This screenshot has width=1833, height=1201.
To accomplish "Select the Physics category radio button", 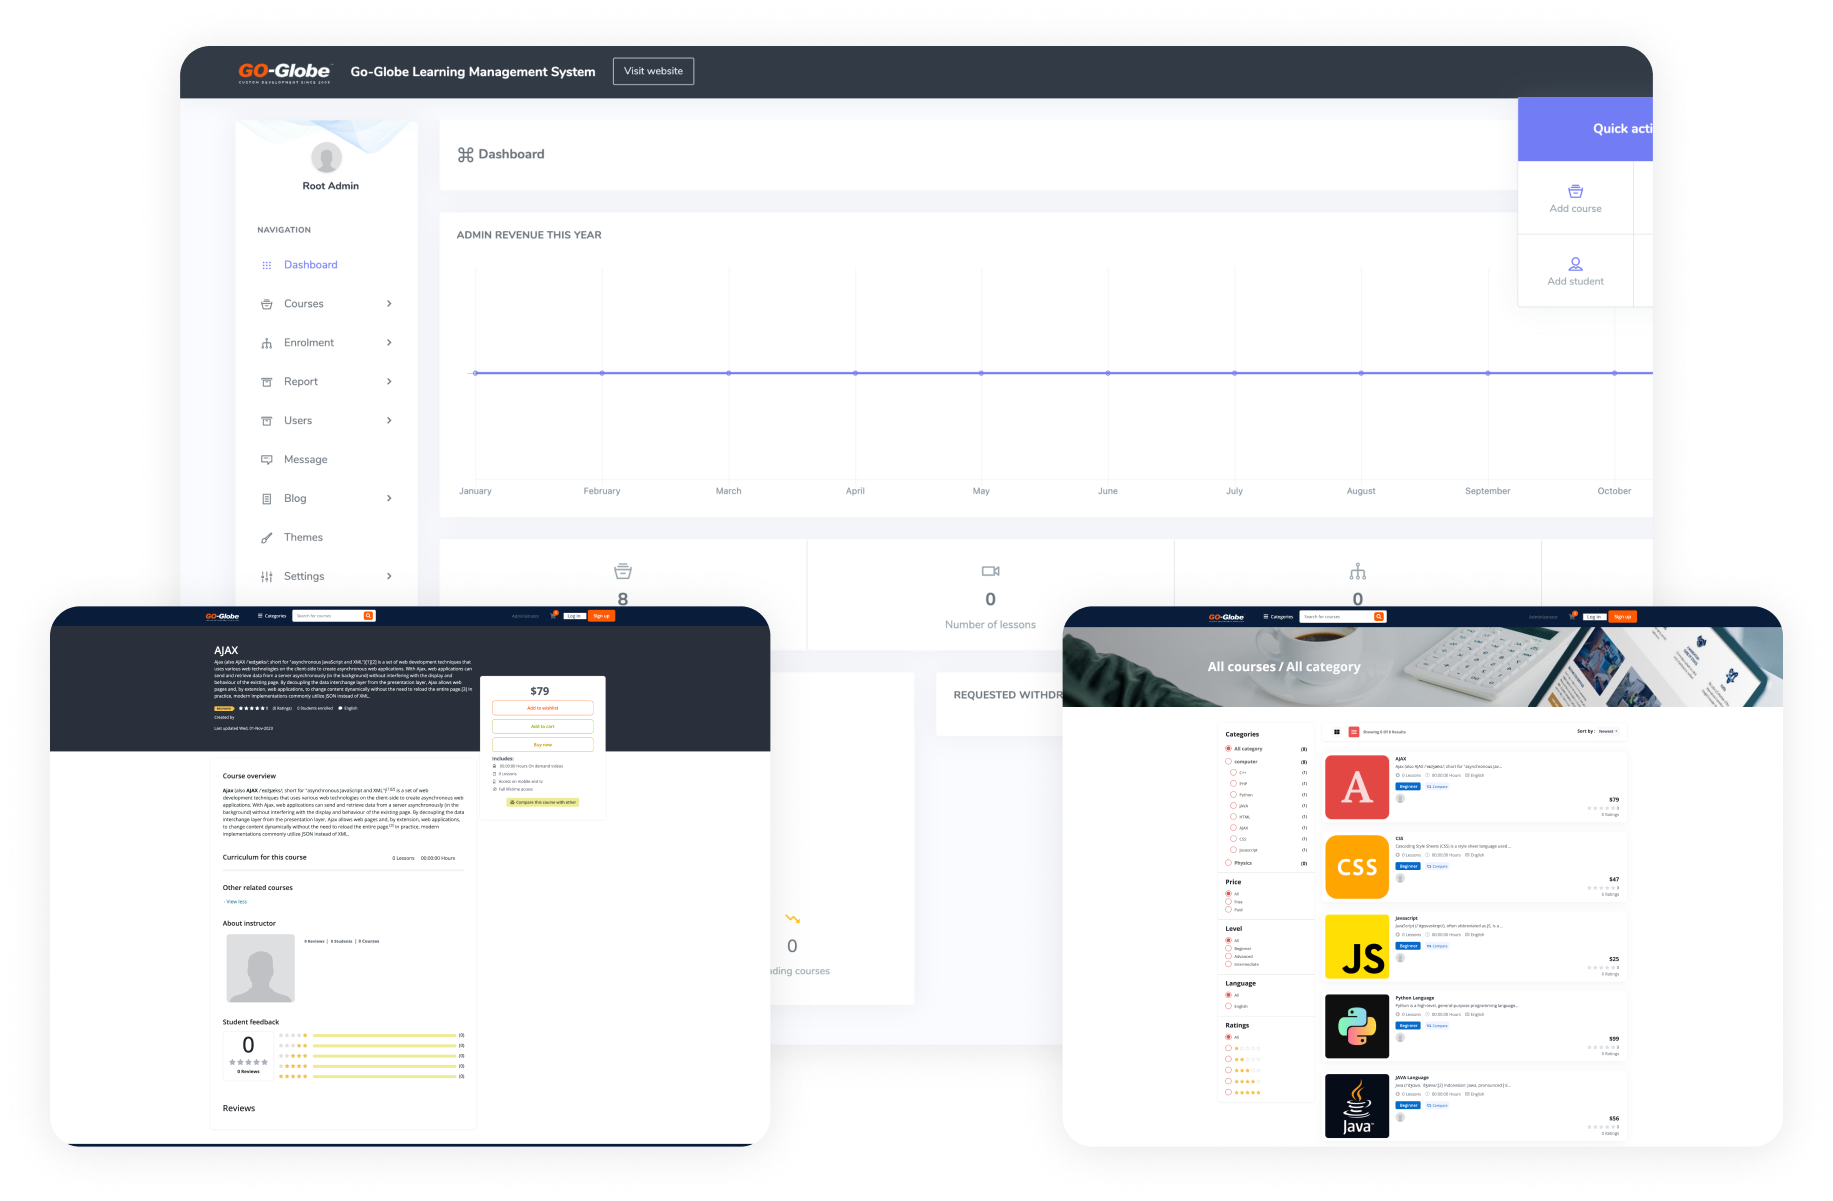I will click(1228, 862).
